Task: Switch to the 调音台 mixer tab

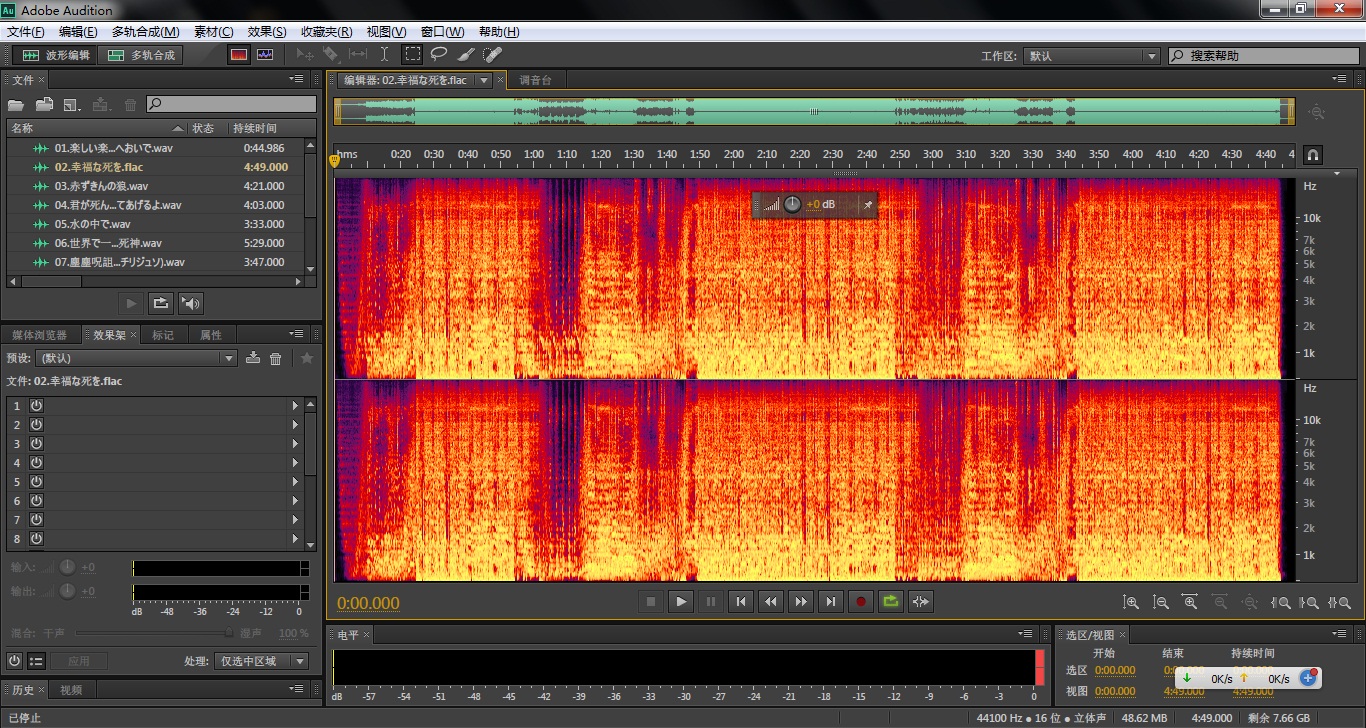Action: [x=536, y=80]
